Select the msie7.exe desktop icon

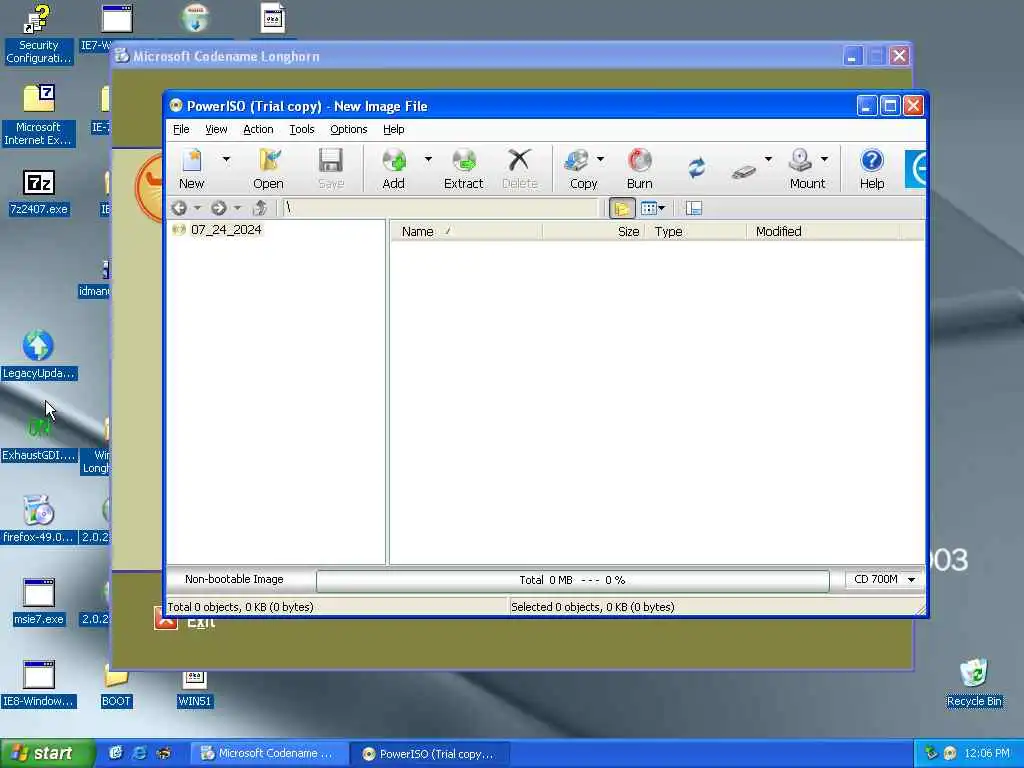coord(39,601)
